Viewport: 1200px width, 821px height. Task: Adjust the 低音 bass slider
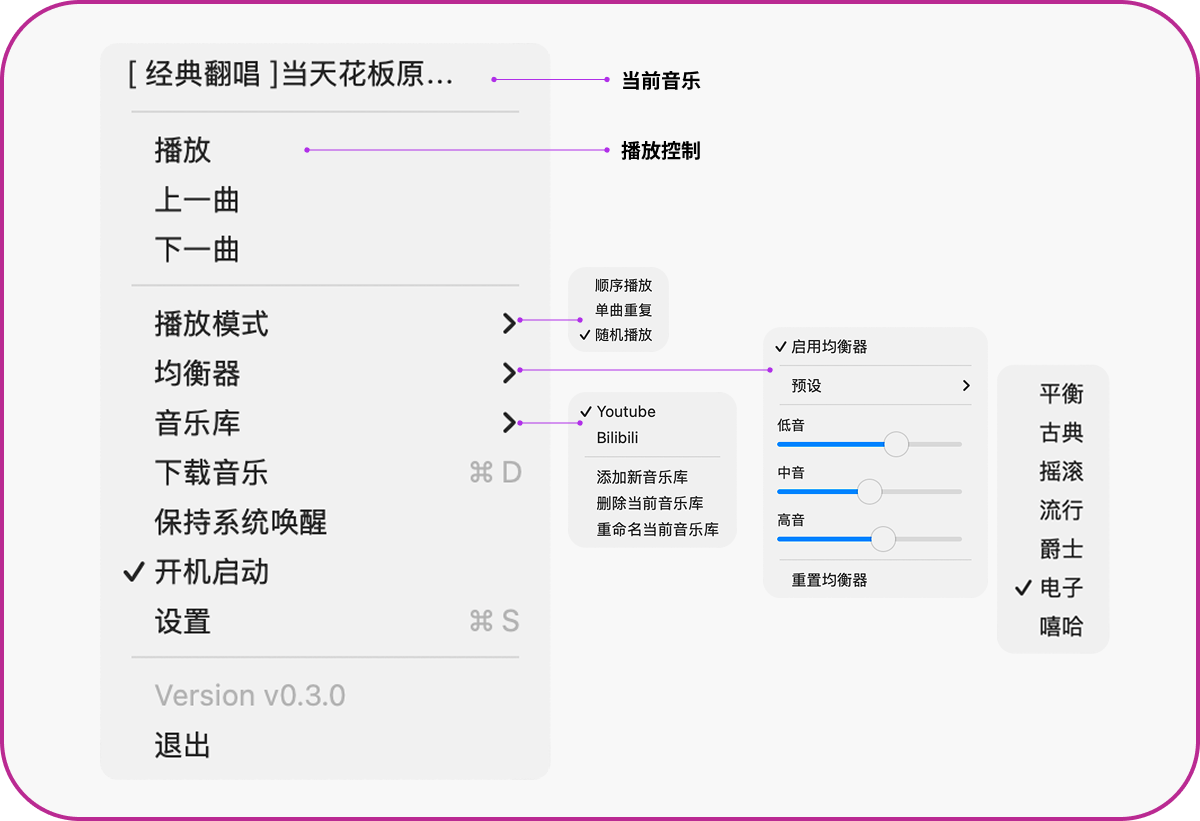895,444
